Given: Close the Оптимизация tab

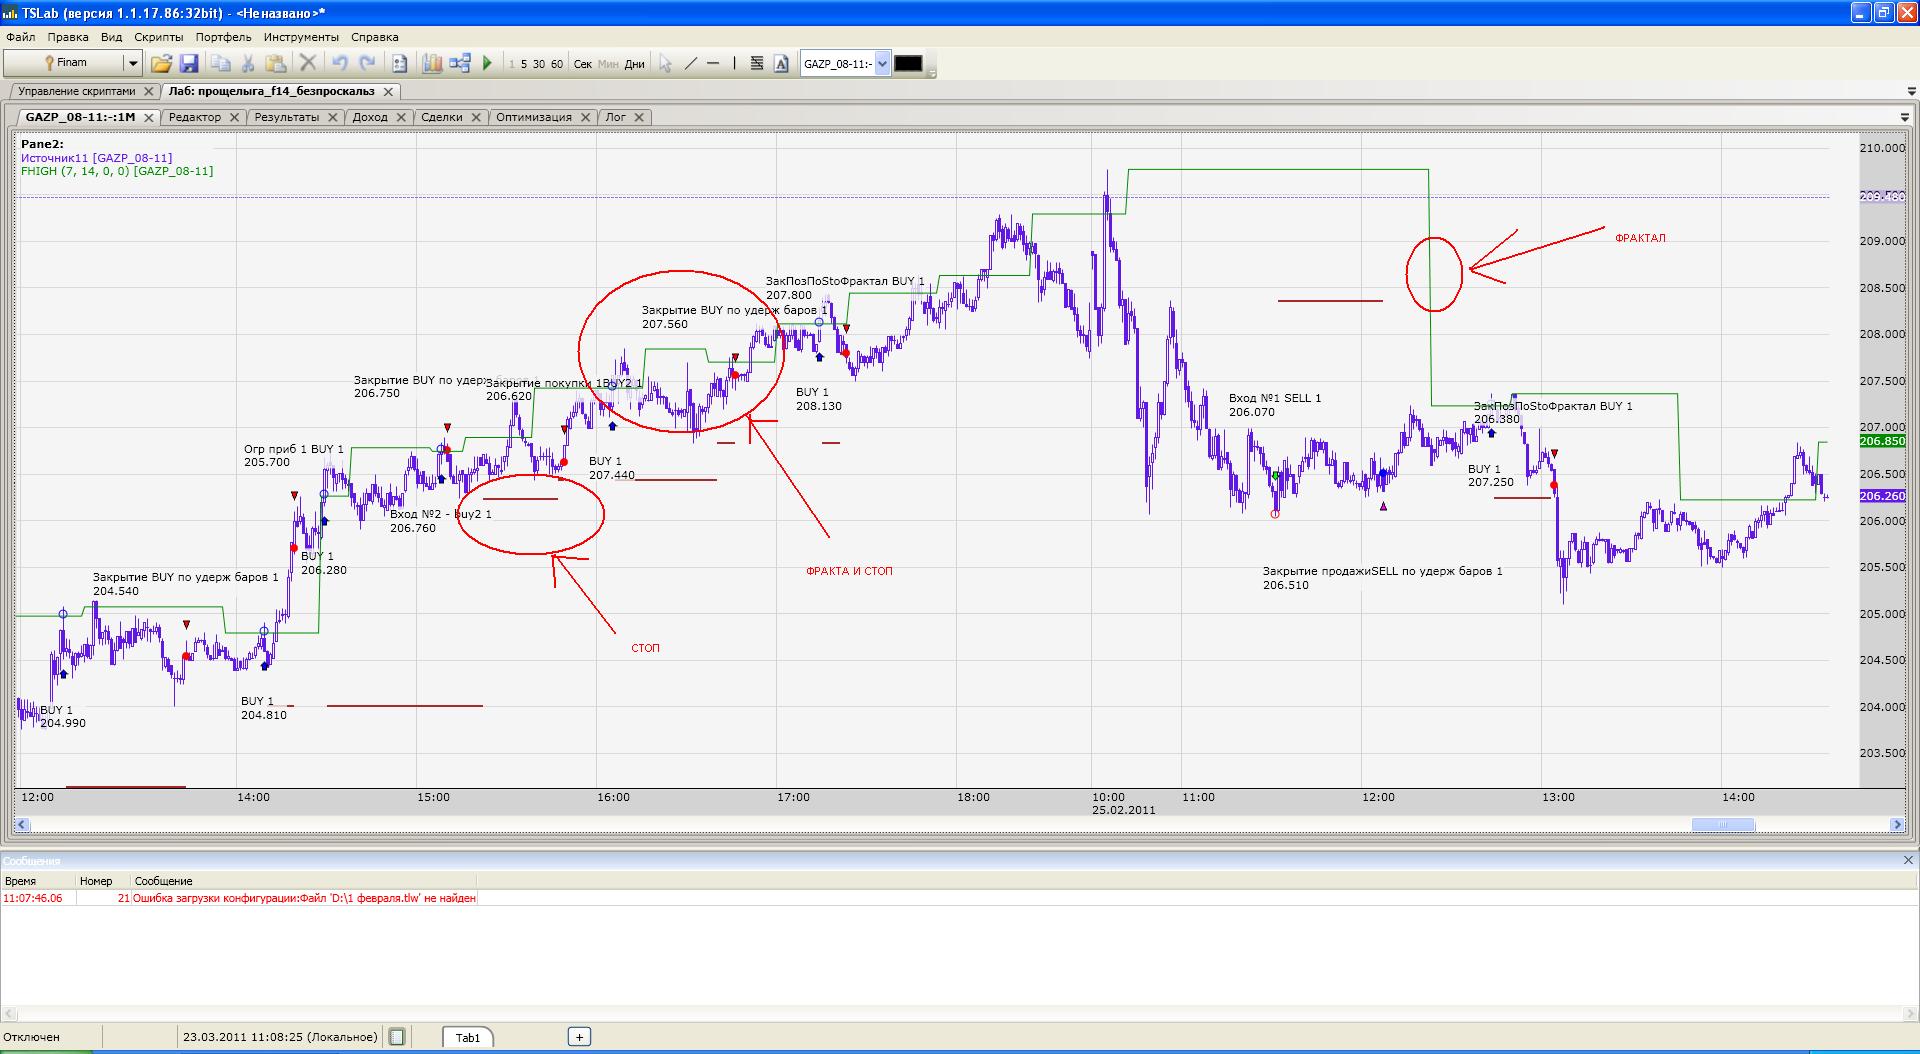Looking at the screenshot, I should [x=586, y=117].
